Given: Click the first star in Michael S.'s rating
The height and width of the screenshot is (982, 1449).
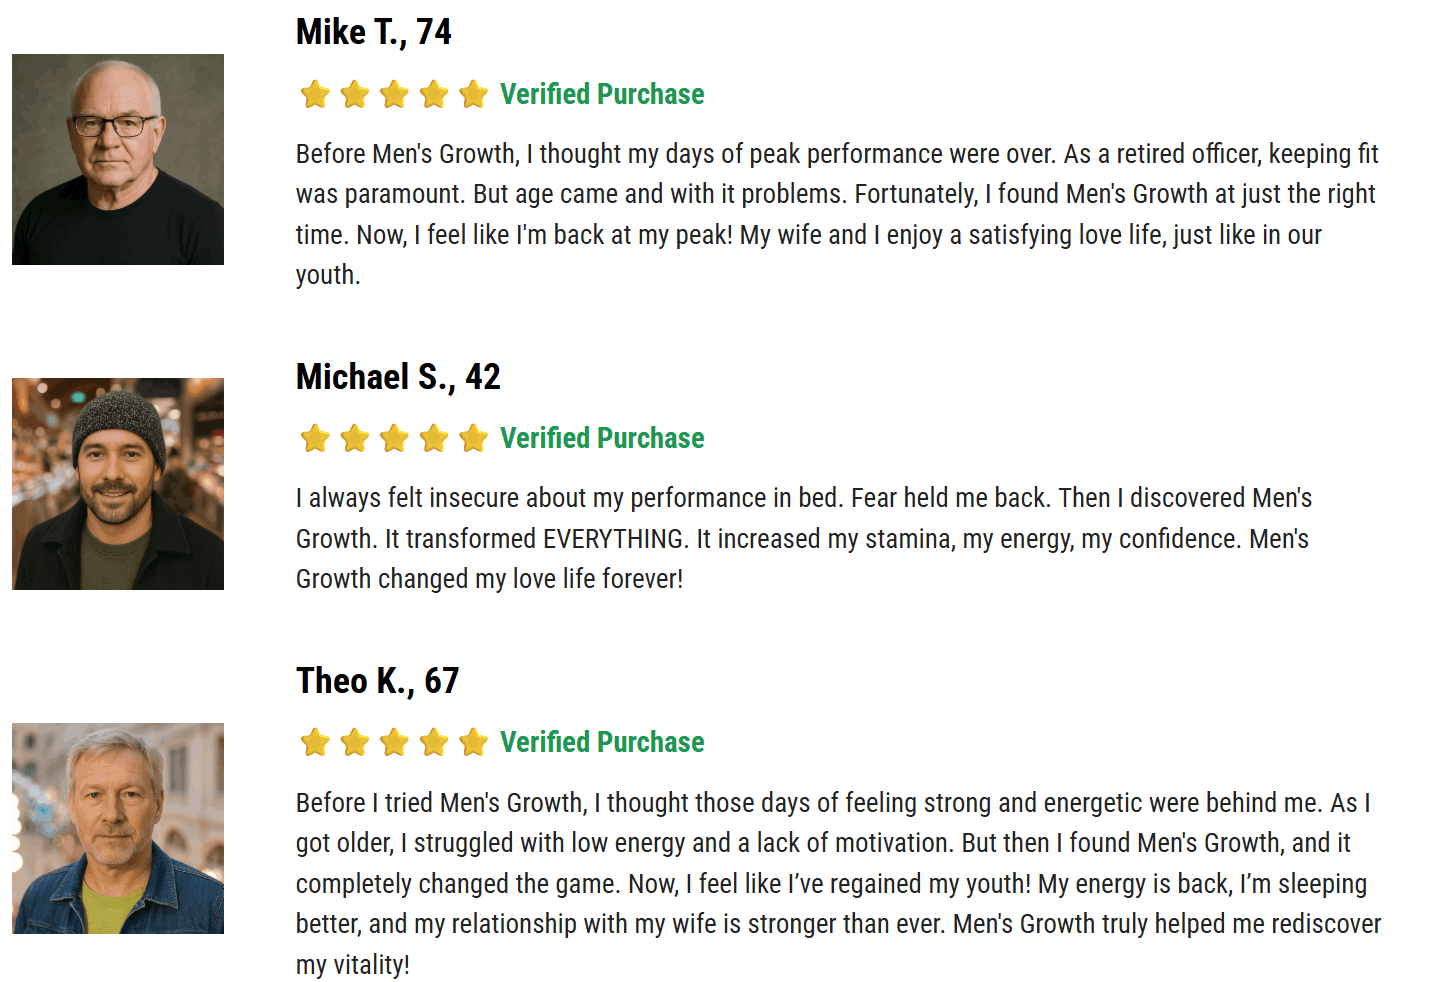Looking at the screenshot, I should click(315, 439).
